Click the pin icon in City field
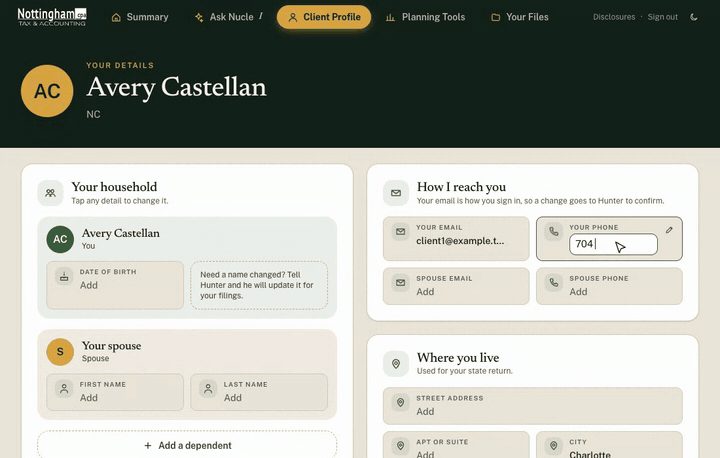 point(554,446)
